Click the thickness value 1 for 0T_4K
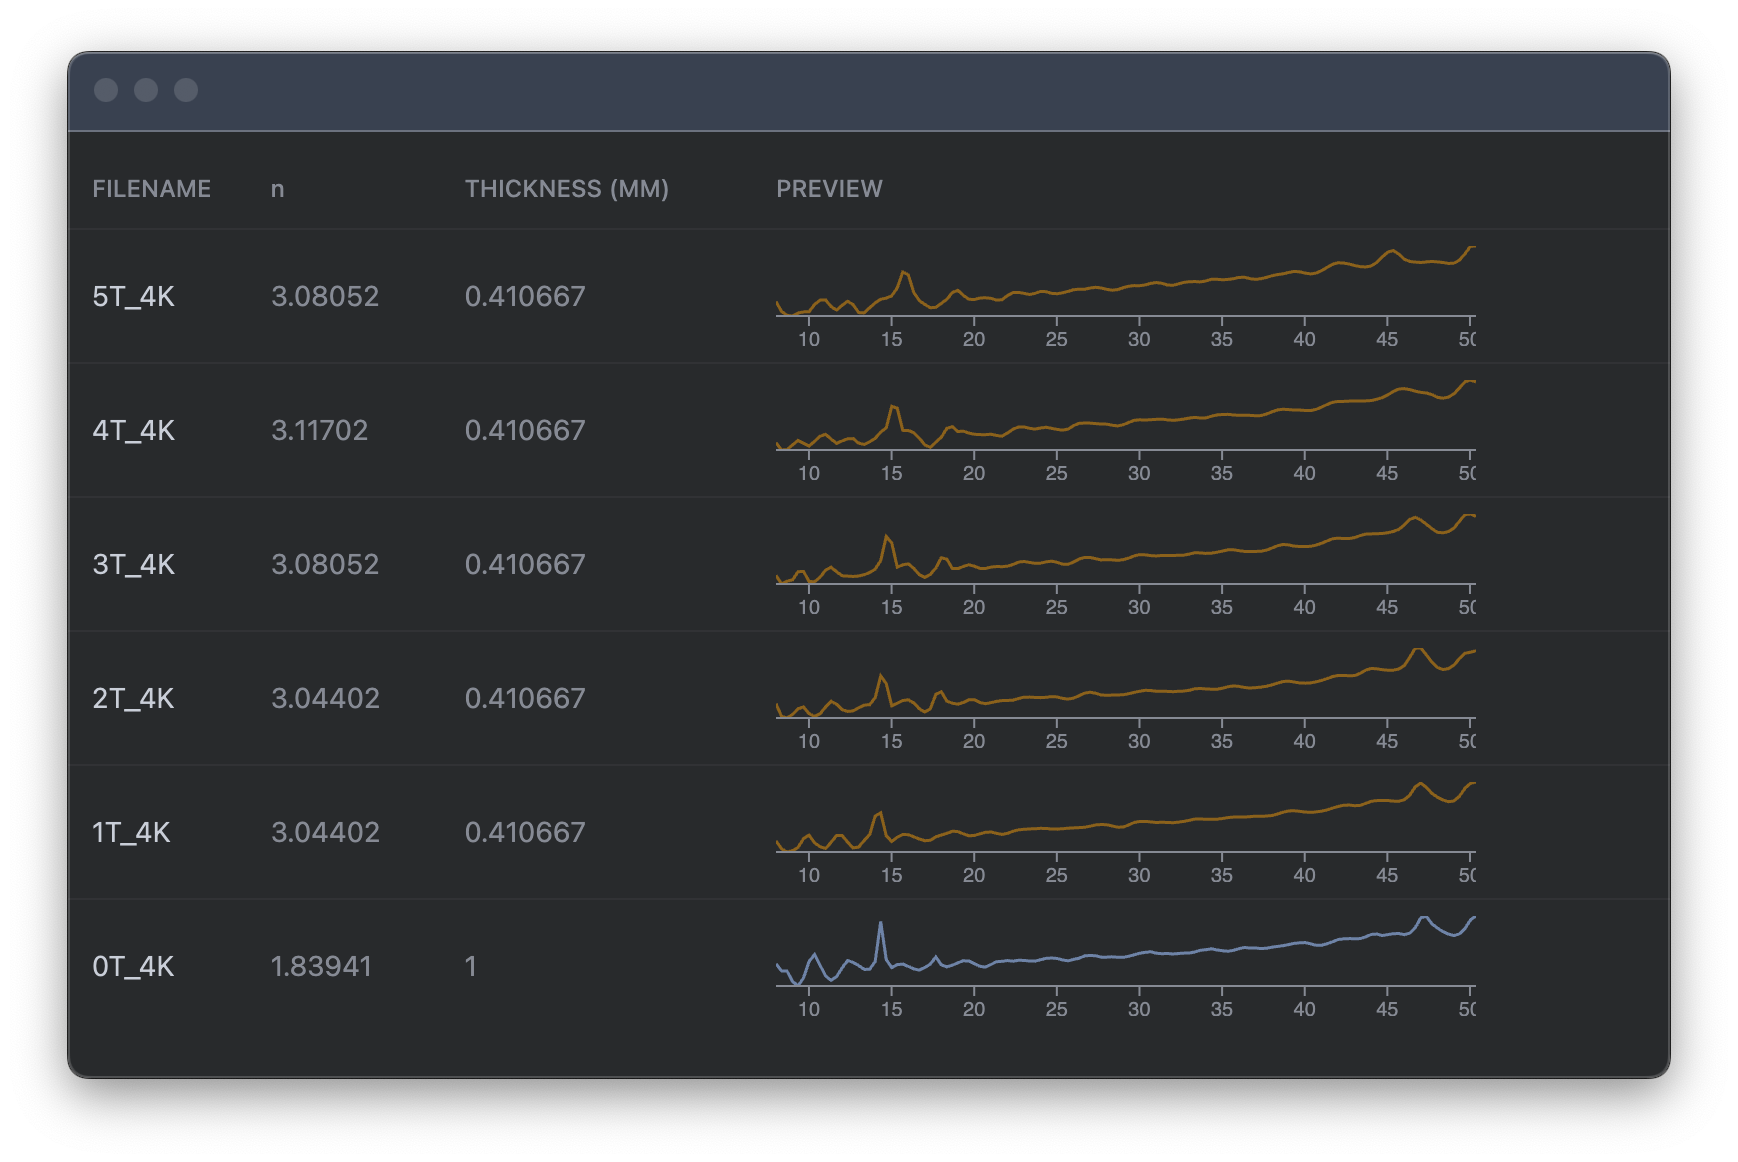The width and height of the screenshot is (1738, 1162). click(x=470, y=966)
